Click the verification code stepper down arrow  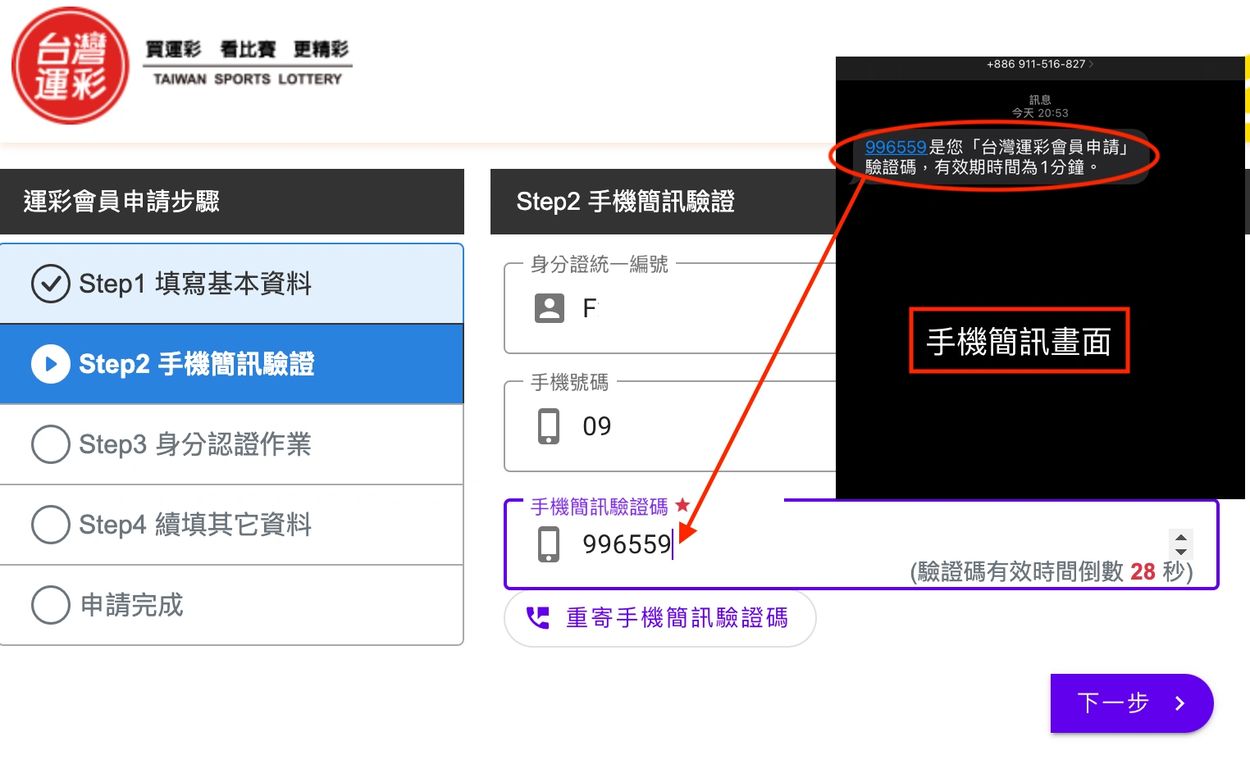point(1181,552)
